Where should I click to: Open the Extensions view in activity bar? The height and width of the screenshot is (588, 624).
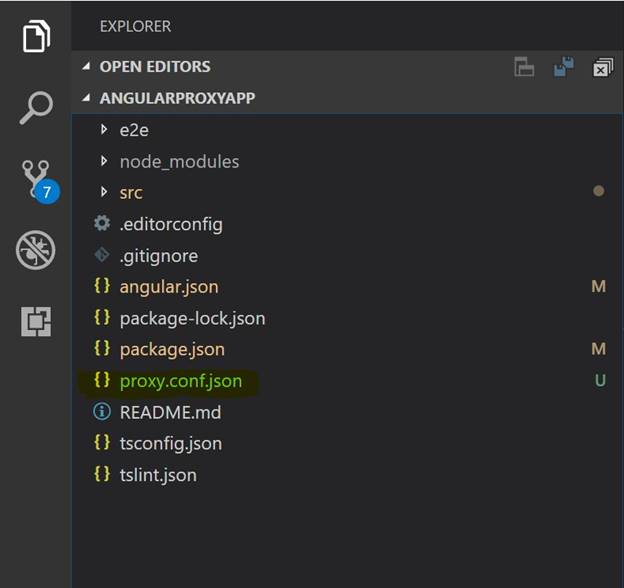coord(36,321)
